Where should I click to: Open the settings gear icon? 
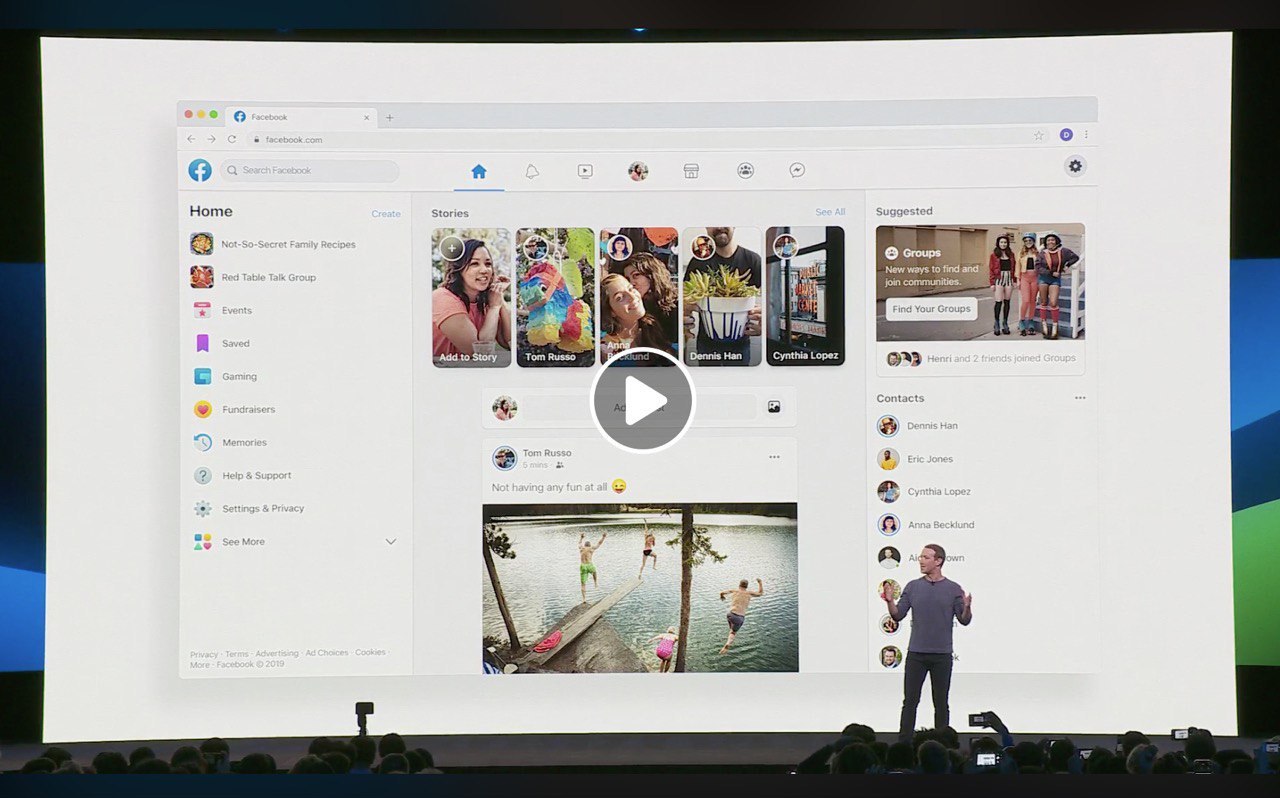[1075, 166]
